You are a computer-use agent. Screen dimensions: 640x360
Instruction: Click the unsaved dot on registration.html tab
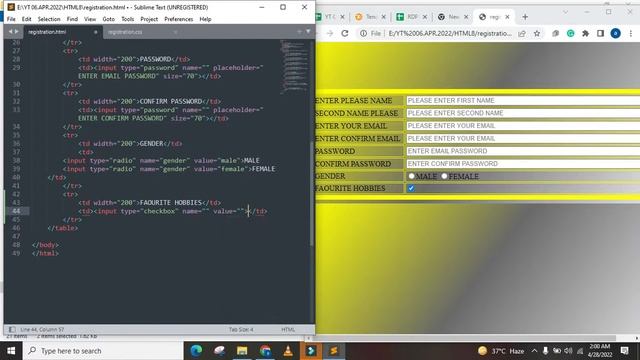point(96,32)
